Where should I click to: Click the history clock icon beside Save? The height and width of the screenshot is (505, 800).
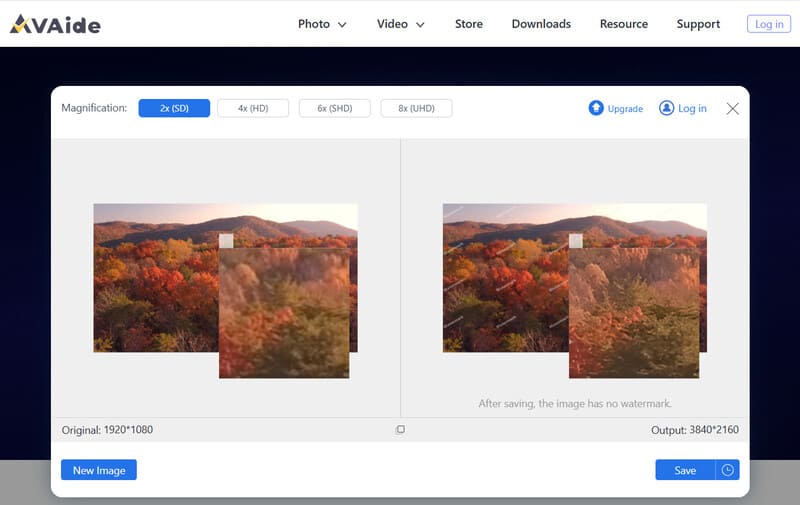coord(728,470)
